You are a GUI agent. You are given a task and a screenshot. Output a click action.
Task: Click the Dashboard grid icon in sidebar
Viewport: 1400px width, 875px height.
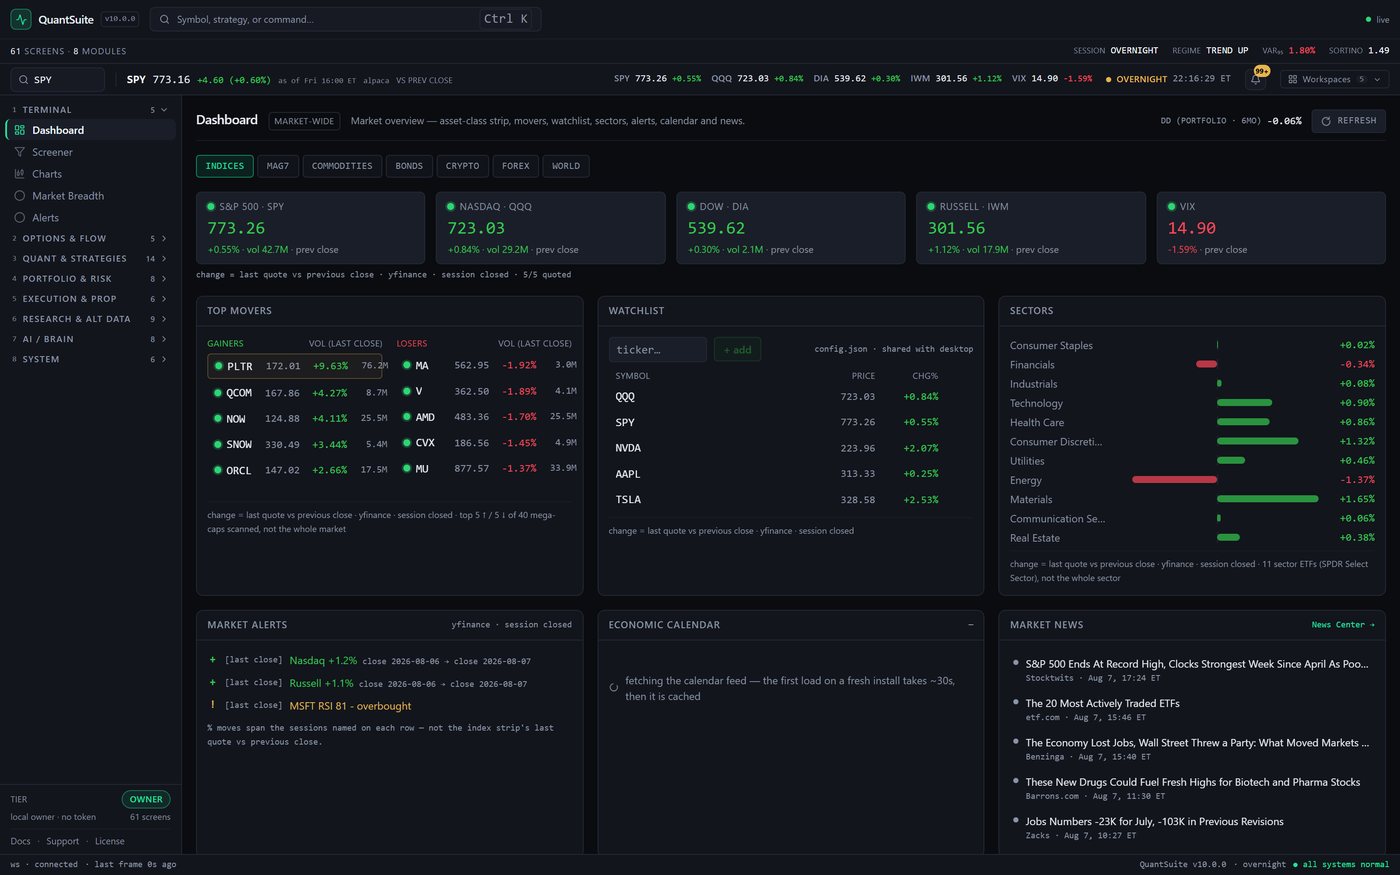click(x=19, y=130)
